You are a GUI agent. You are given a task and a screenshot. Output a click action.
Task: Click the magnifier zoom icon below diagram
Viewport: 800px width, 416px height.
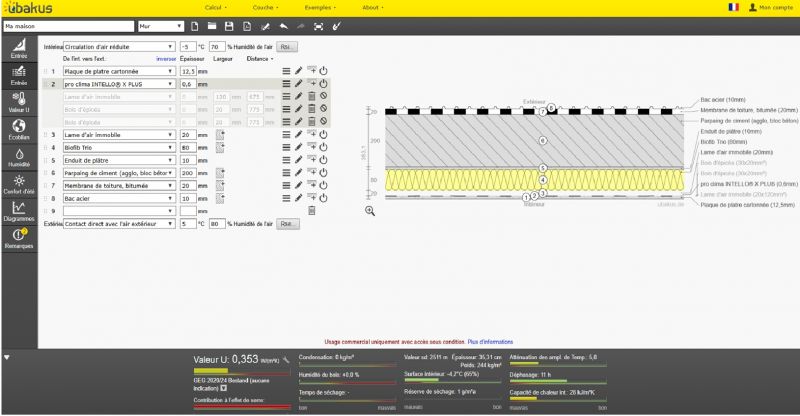pyautogui.click(x=370, y=211)
